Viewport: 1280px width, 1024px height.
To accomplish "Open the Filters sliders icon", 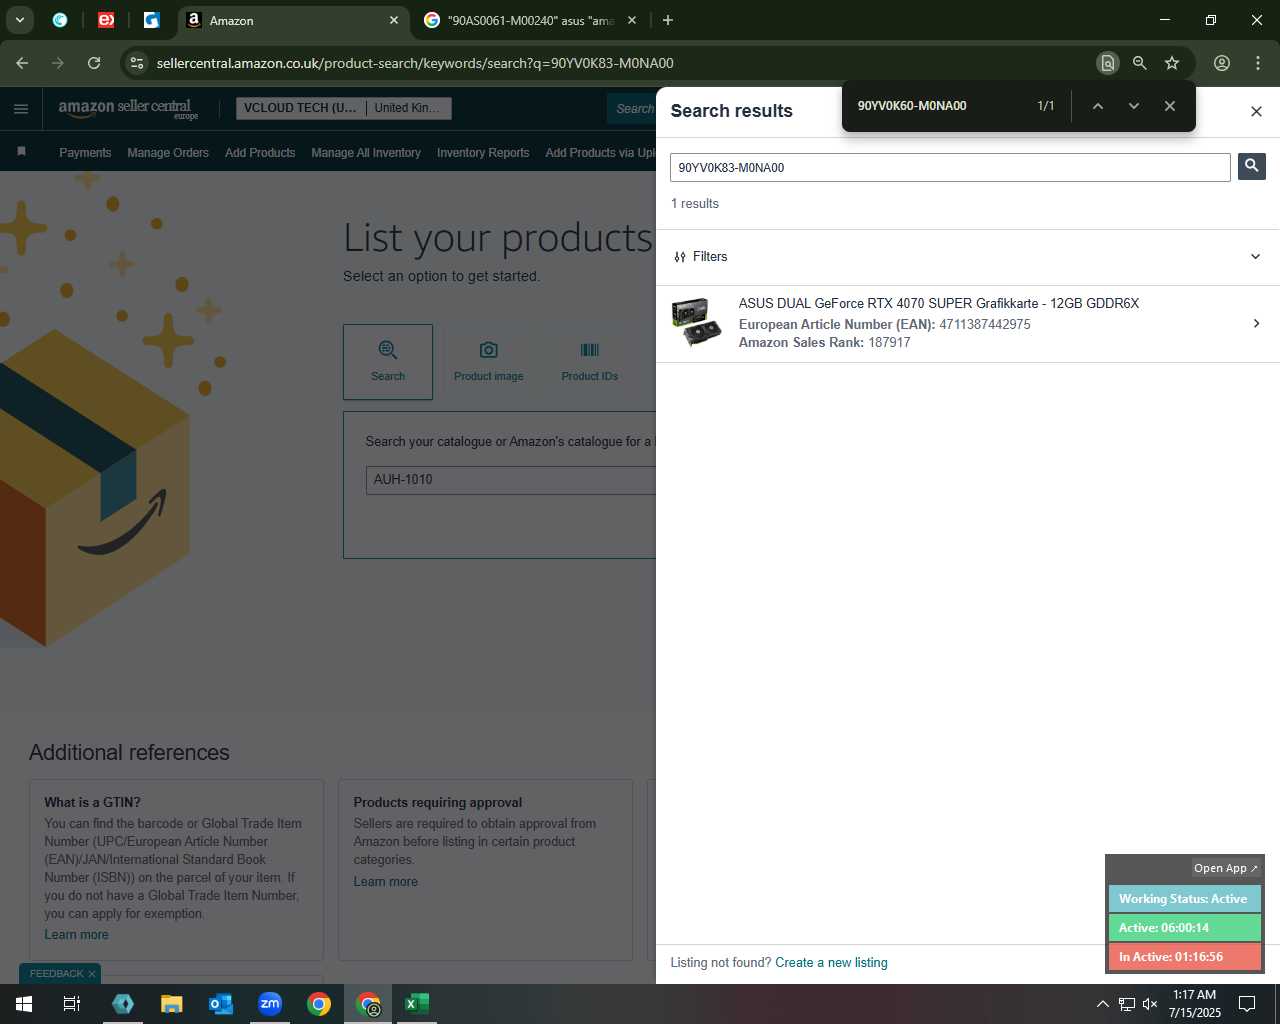I will tap(680, 257).
